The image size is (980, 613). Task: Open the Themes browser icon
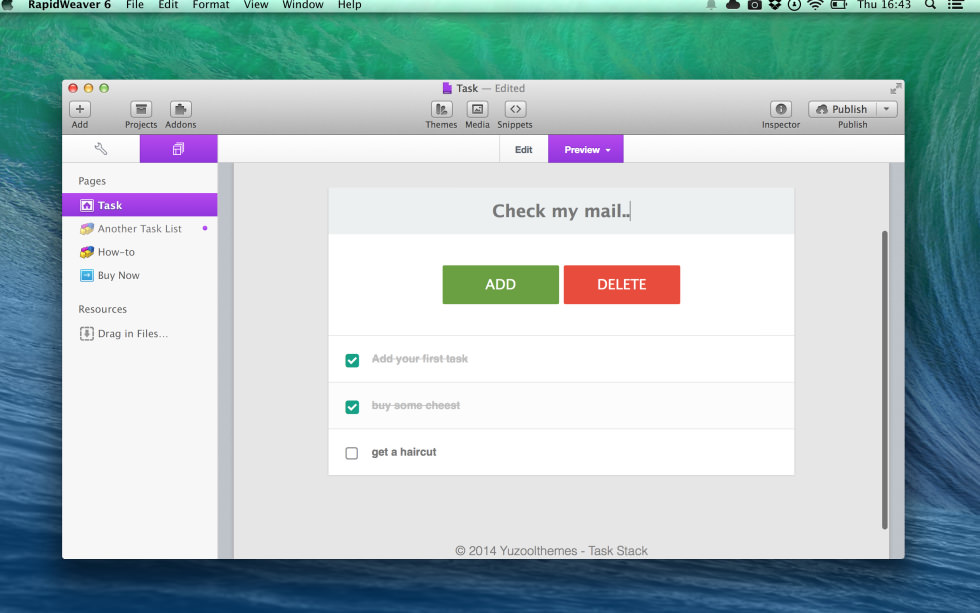[x=441, y=109]
